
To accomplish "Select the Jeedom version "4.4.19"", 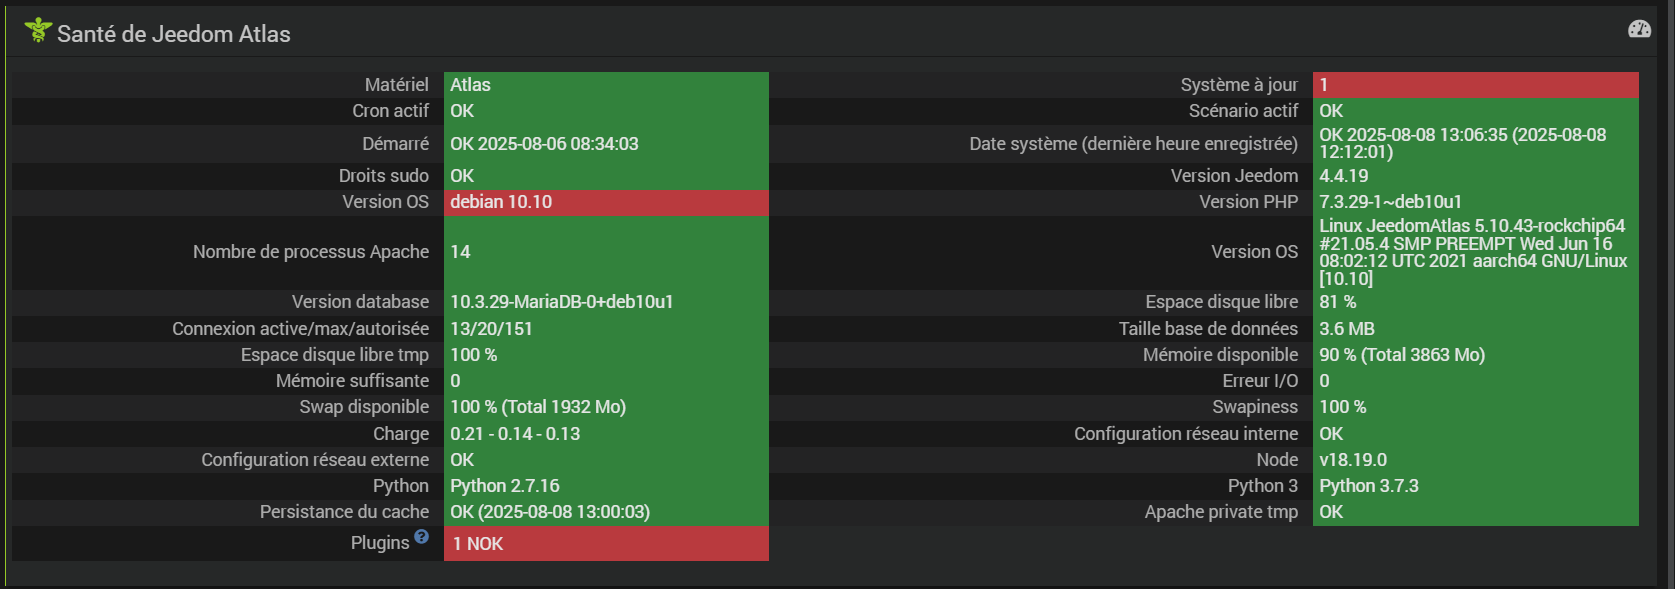I will click(x=1344, y=176).
